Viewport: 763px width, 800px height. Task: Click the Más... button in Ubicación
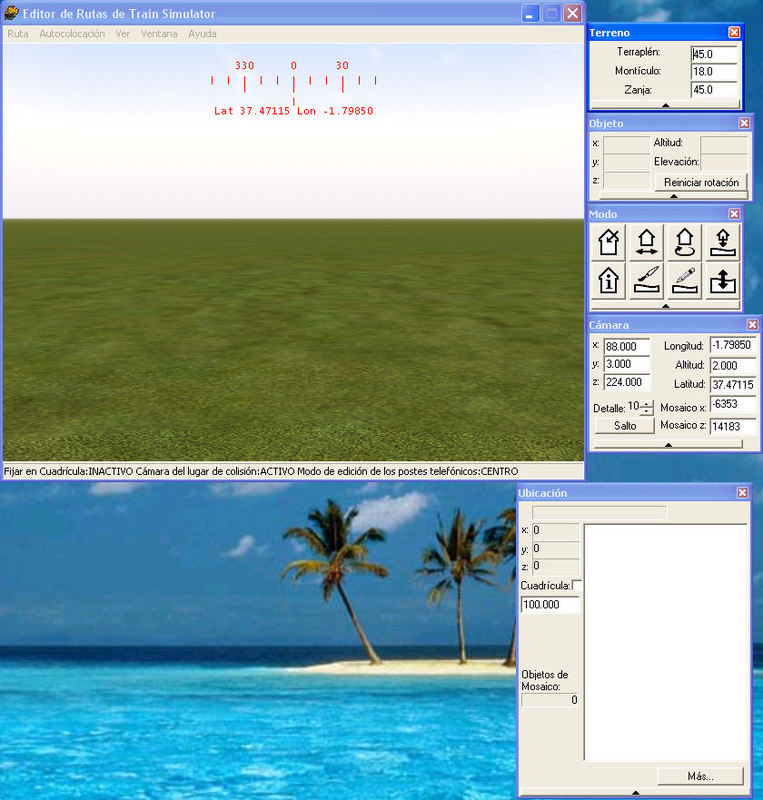pyautogui.click(x=700, y=776)
